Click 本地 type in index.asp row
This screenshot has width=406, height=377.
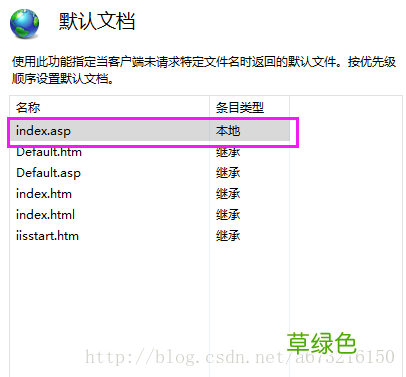point(228,131)
